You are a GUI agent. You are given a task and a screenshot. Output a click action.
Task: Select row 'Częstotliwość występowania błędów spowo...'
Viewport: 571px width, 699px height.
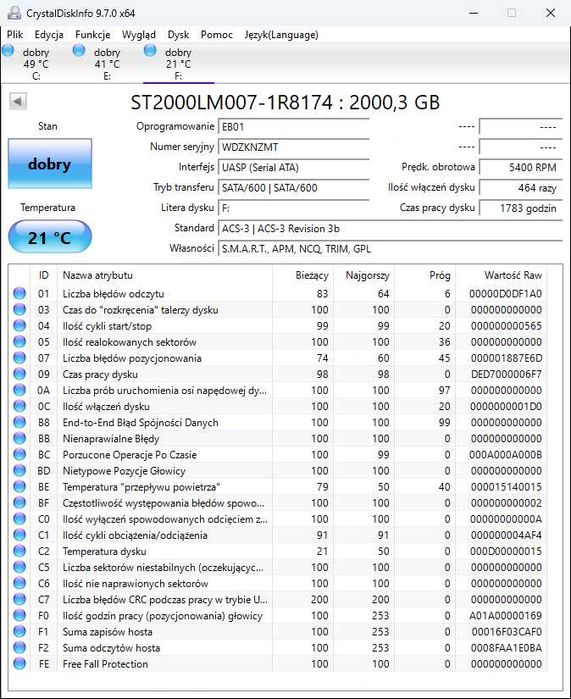point(278,503)
